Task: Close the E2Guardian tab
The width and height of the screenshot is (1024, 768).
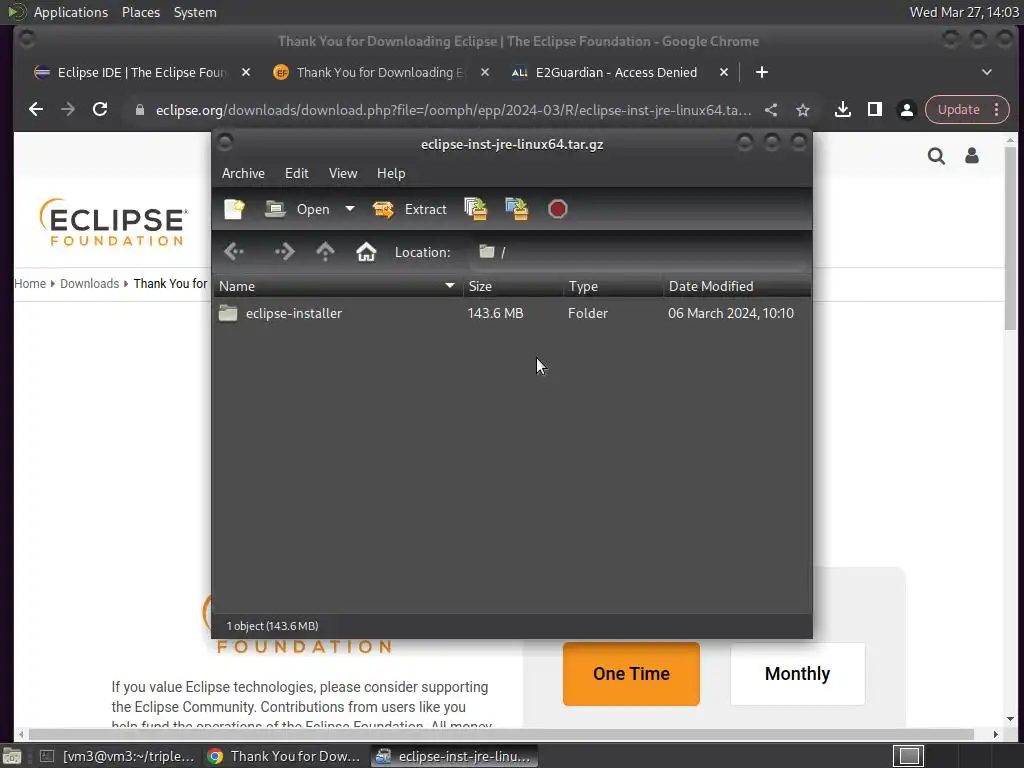Action: pos(724,72)
